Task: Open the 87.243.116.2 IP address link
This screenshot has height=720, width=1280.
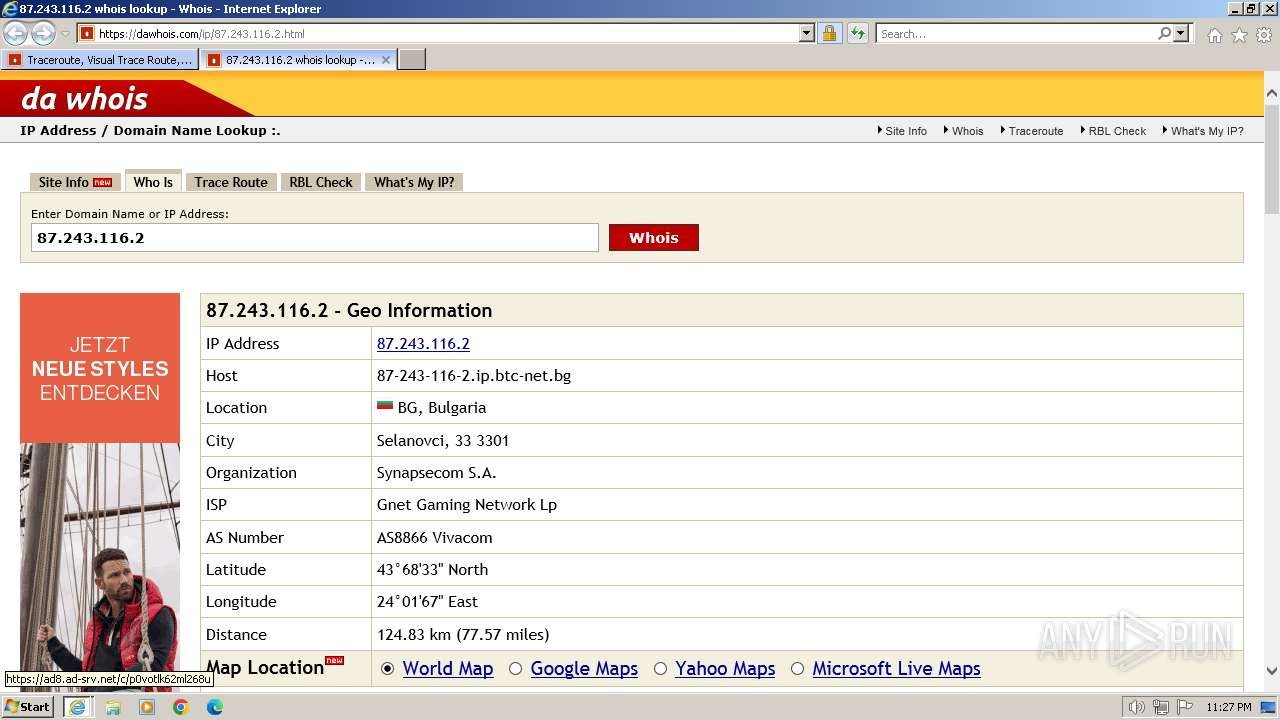Action: pos(423,343)
